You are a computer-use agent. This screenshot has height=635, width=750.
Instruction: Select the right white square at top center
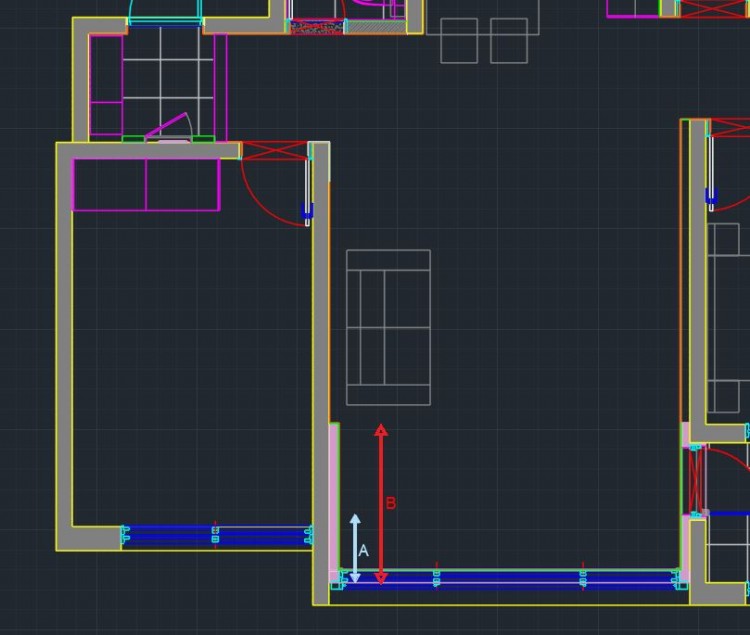[x=509, y=40]
